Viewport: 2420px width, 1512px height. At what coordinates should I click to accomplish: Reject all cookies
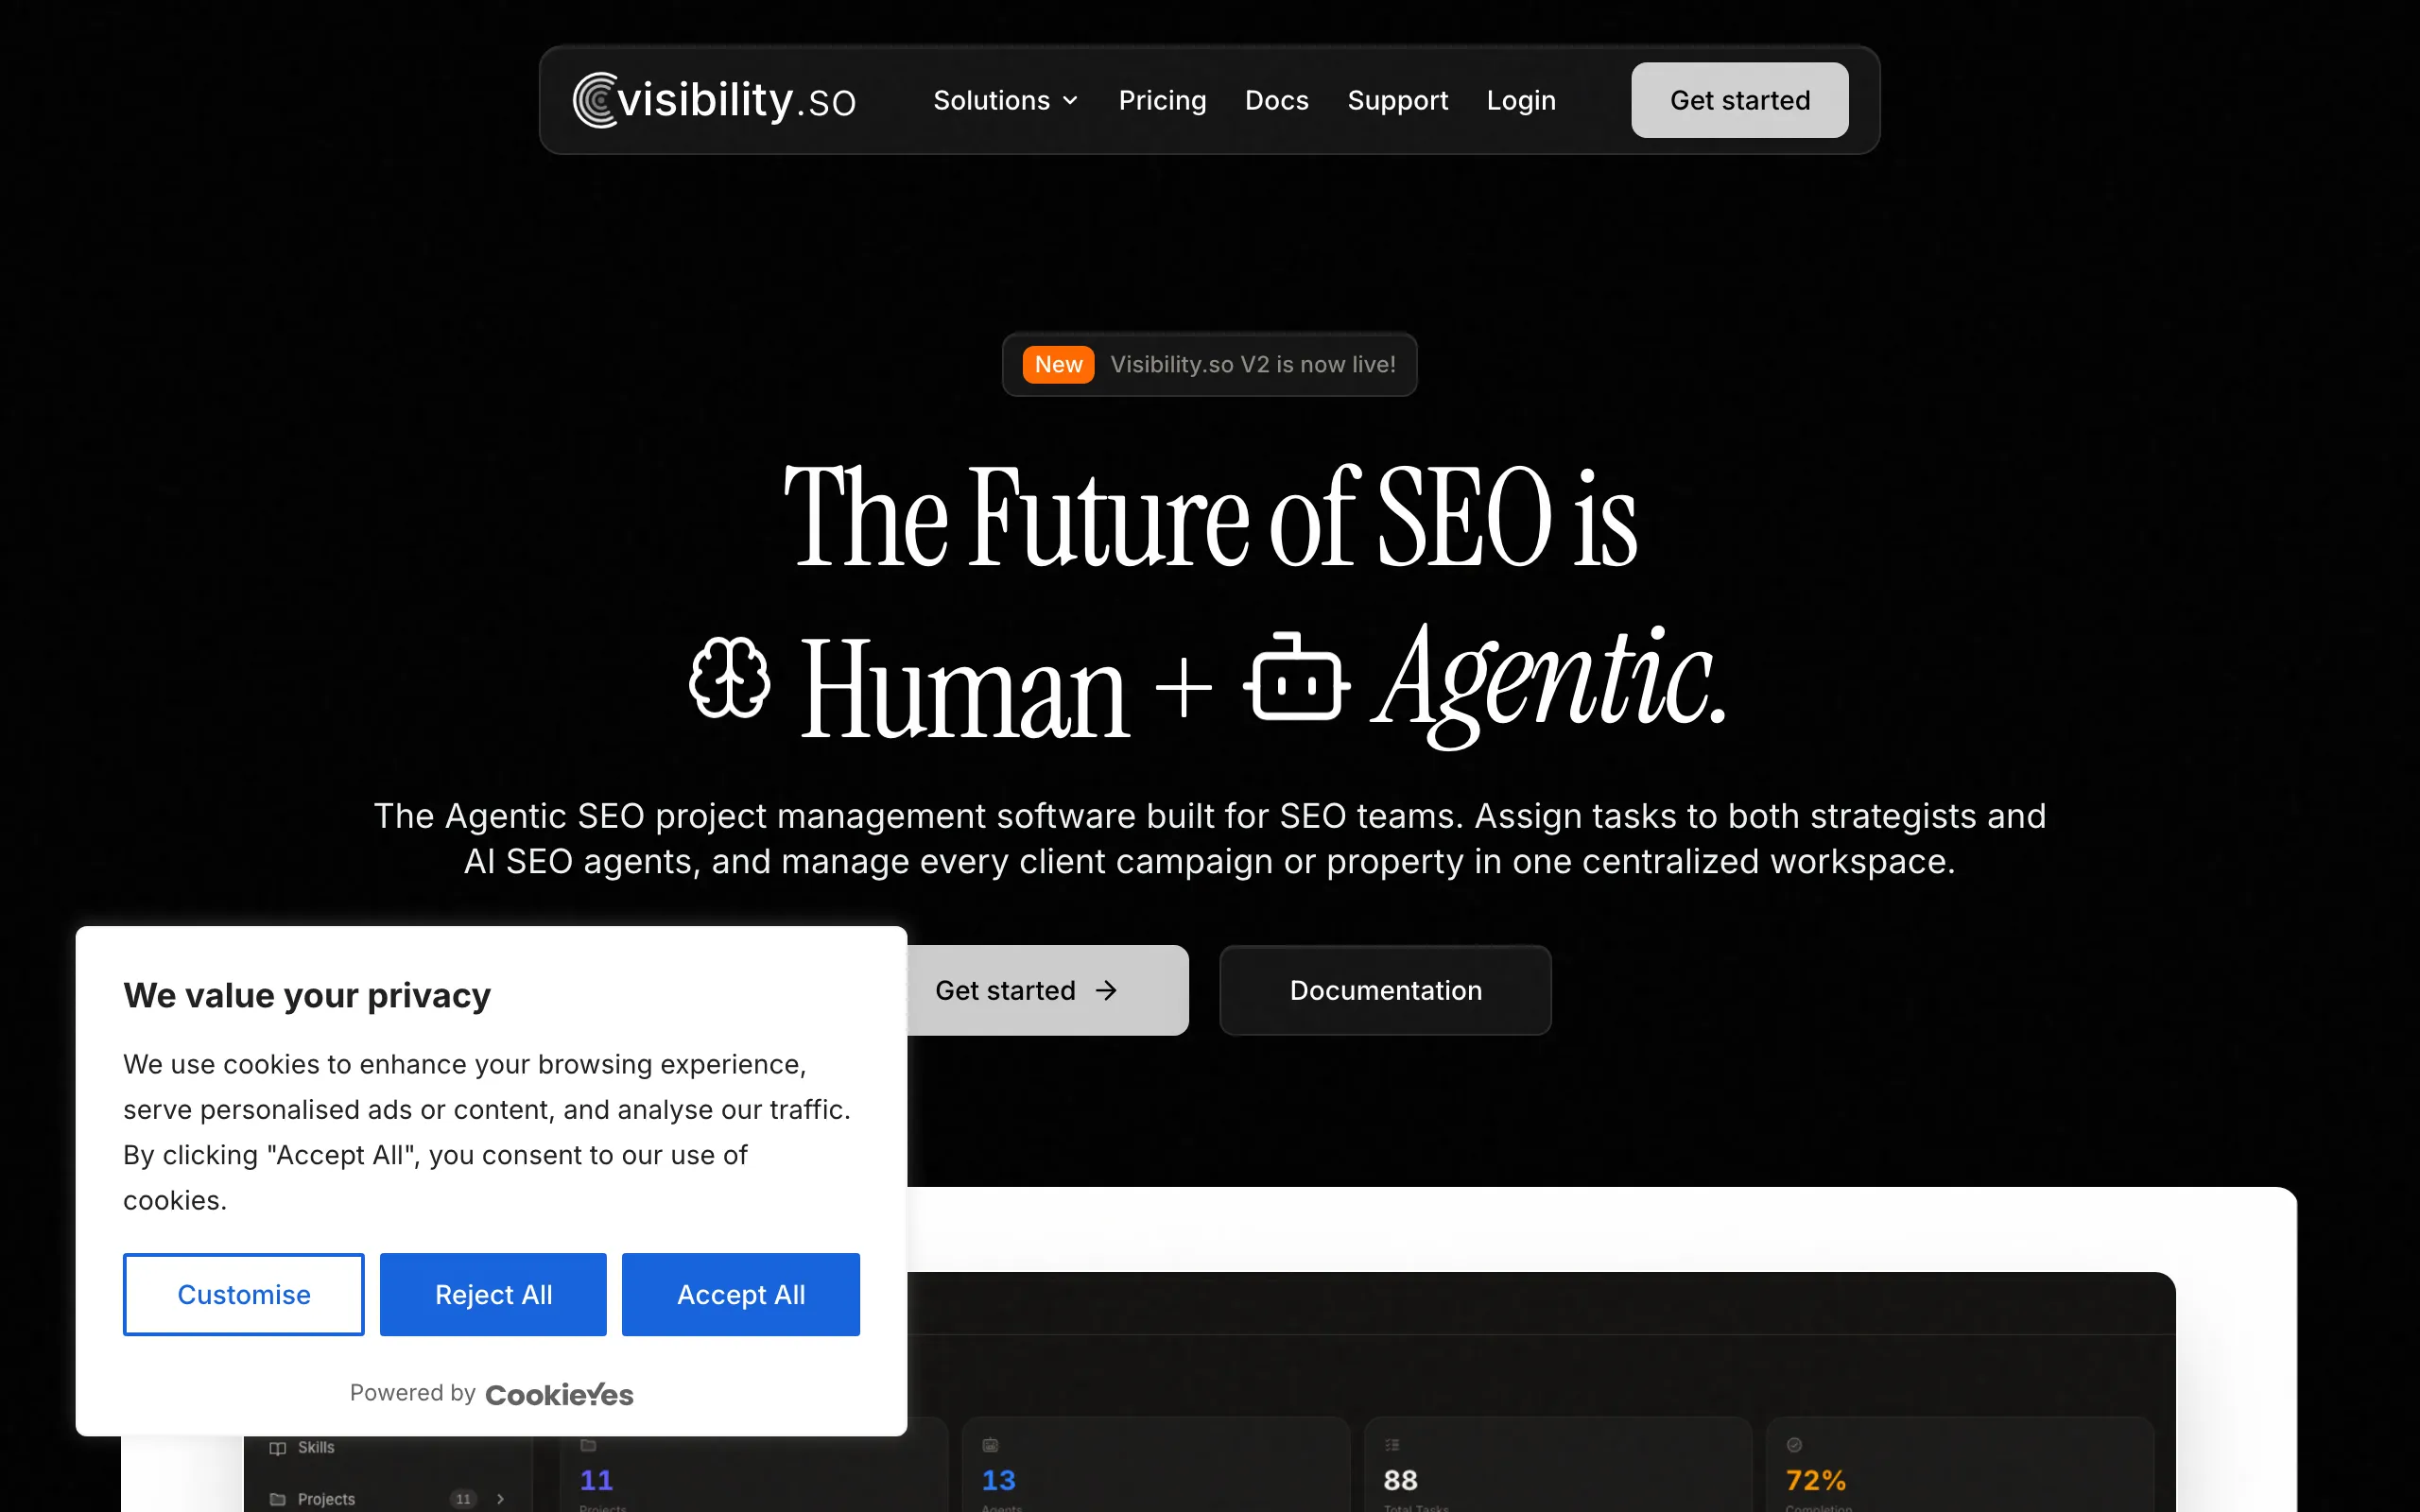coord(493,1294)
